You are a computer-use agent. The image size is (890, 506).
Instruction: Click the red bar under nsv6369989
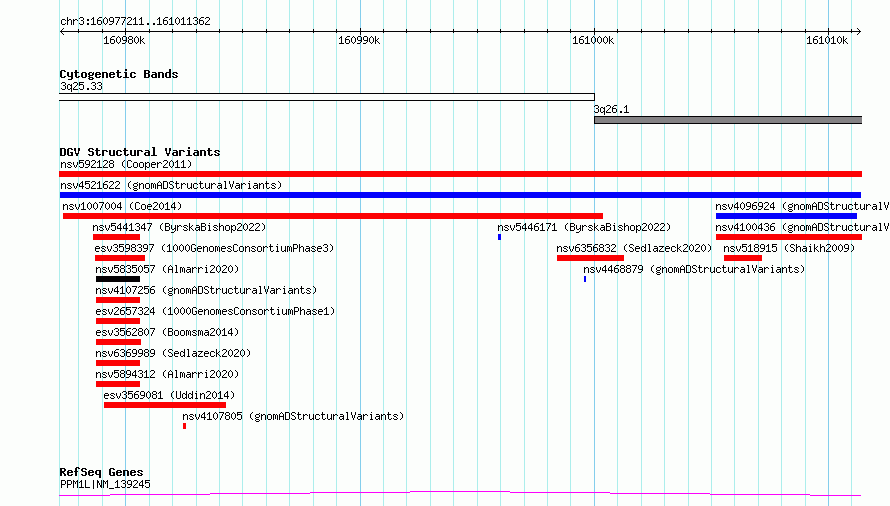point(118,363)
